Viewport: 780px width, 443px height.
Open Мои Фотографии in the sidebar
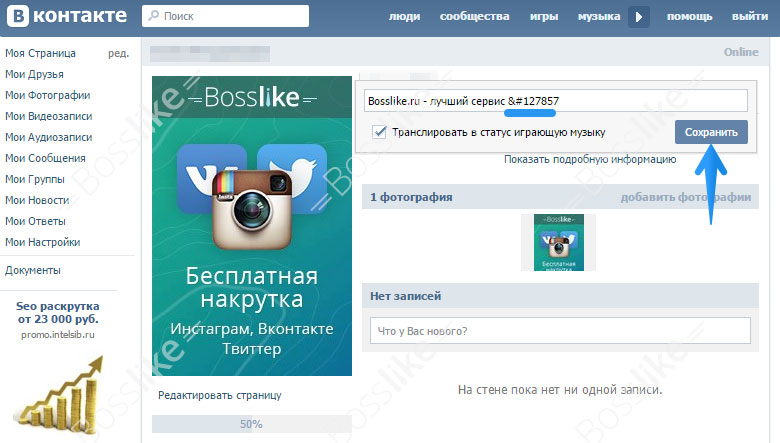pos(48,95)
